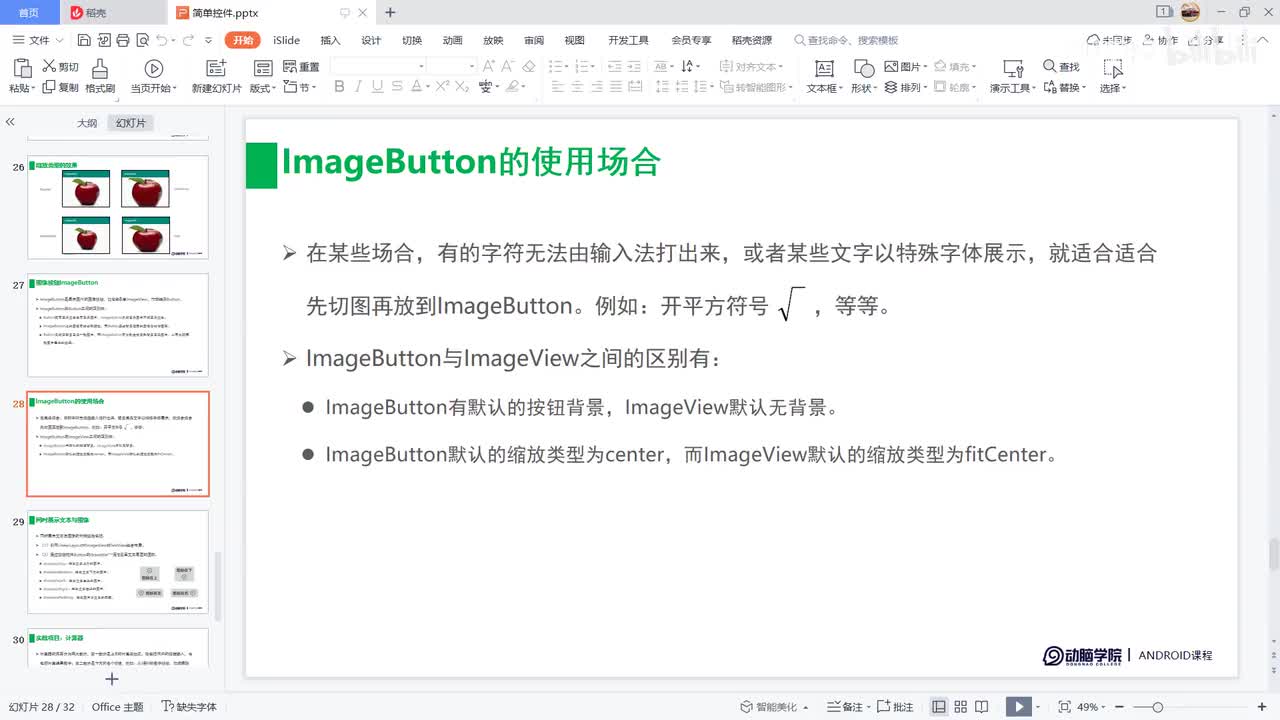Click the Home (首页) tab
The height and width of the screenshot is (720, 1280).
coord(29,12)
